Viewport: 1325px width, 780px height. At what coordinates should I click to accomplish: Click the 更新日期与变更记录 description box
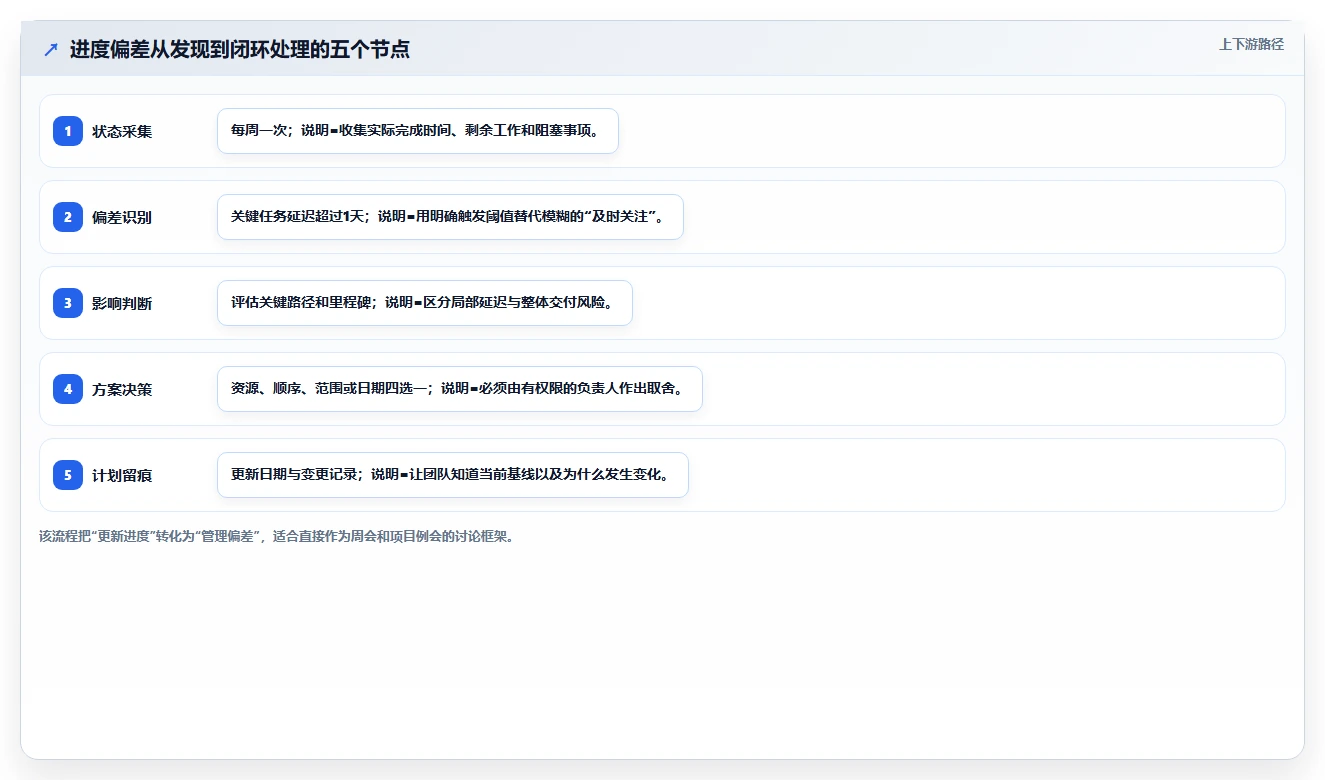coord(453,475)
